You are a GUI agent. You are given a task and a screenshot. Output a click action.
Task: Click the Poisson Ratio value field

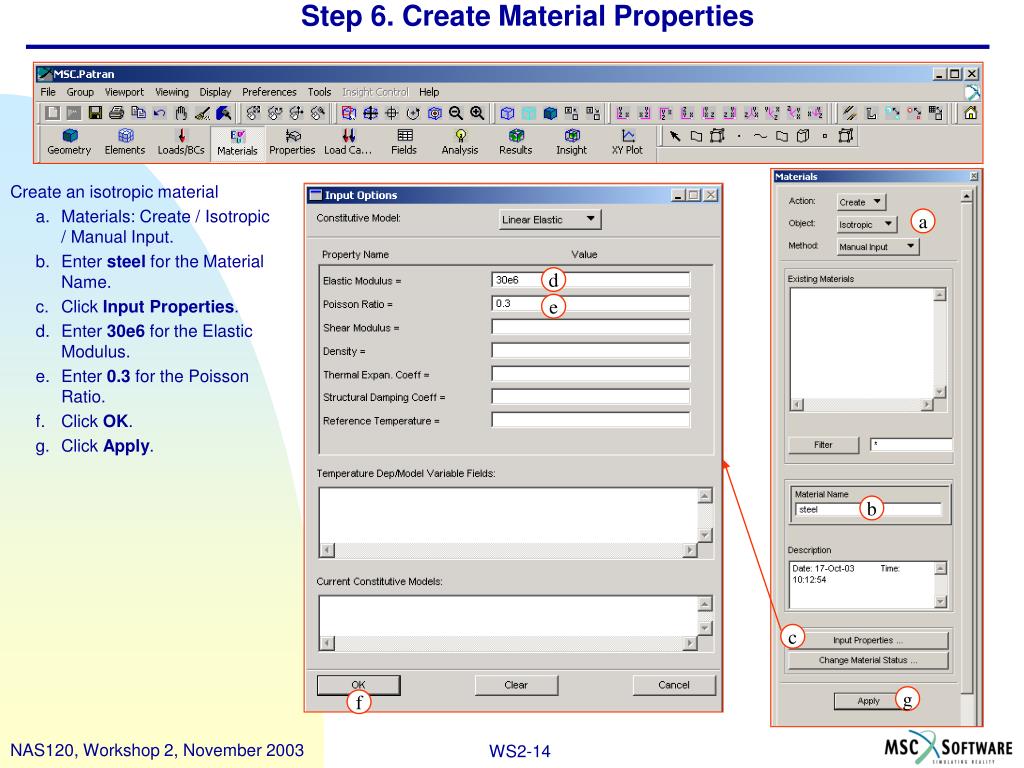590,304
